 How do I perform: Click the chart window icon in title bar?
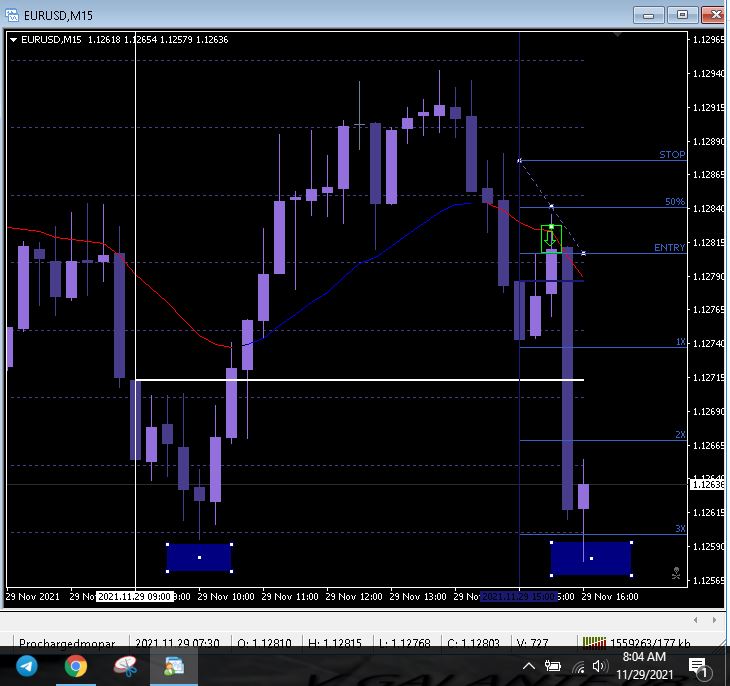tap(12, 15)
